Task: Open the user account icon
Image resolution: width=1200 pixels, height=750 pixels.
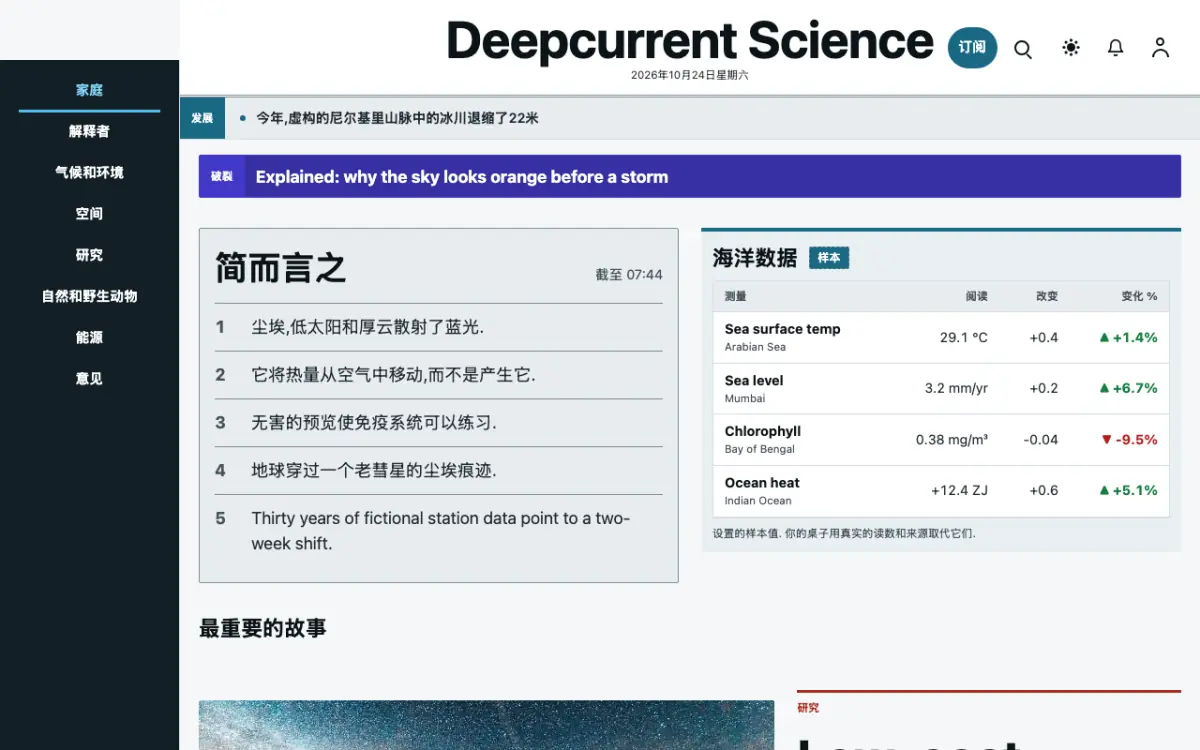Action: (x=1160, y=48)
